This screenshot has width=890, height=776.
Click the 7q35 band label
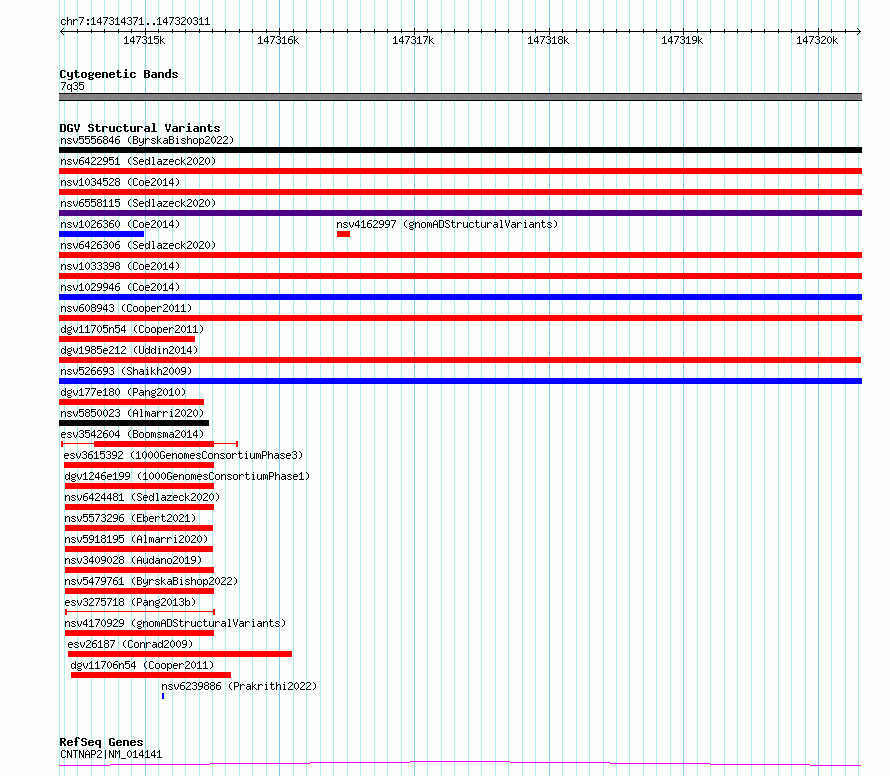(x=72, y=86)
